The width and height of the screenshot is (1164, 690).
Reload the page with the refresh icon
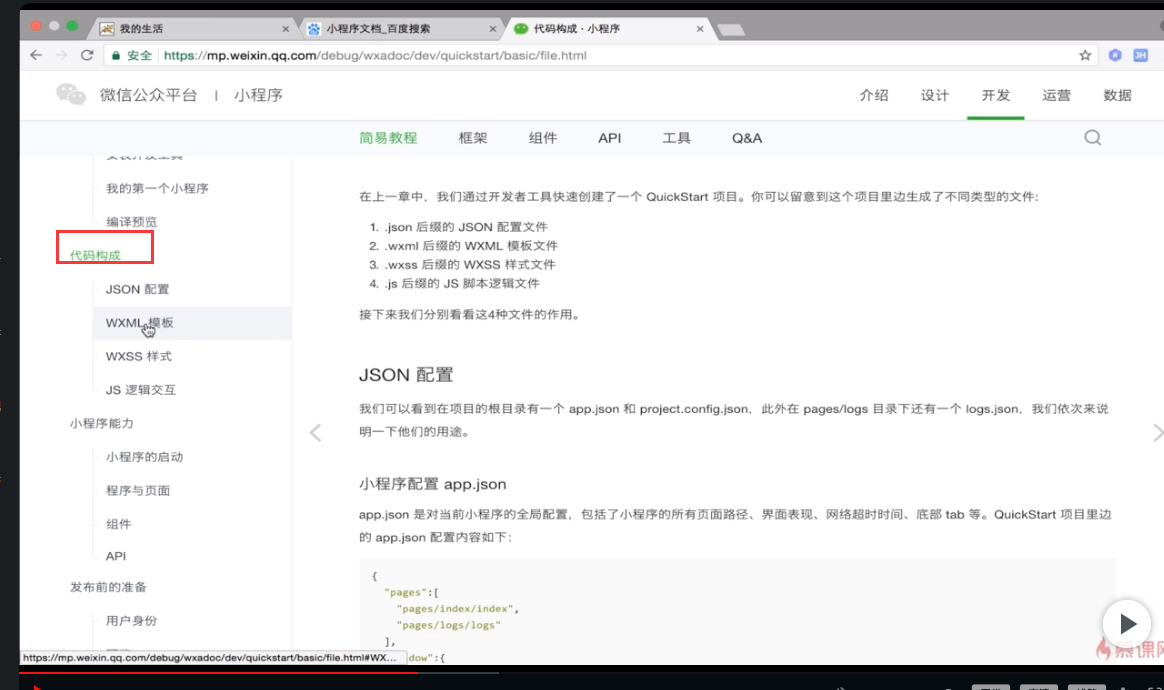[x=87, y=55]
